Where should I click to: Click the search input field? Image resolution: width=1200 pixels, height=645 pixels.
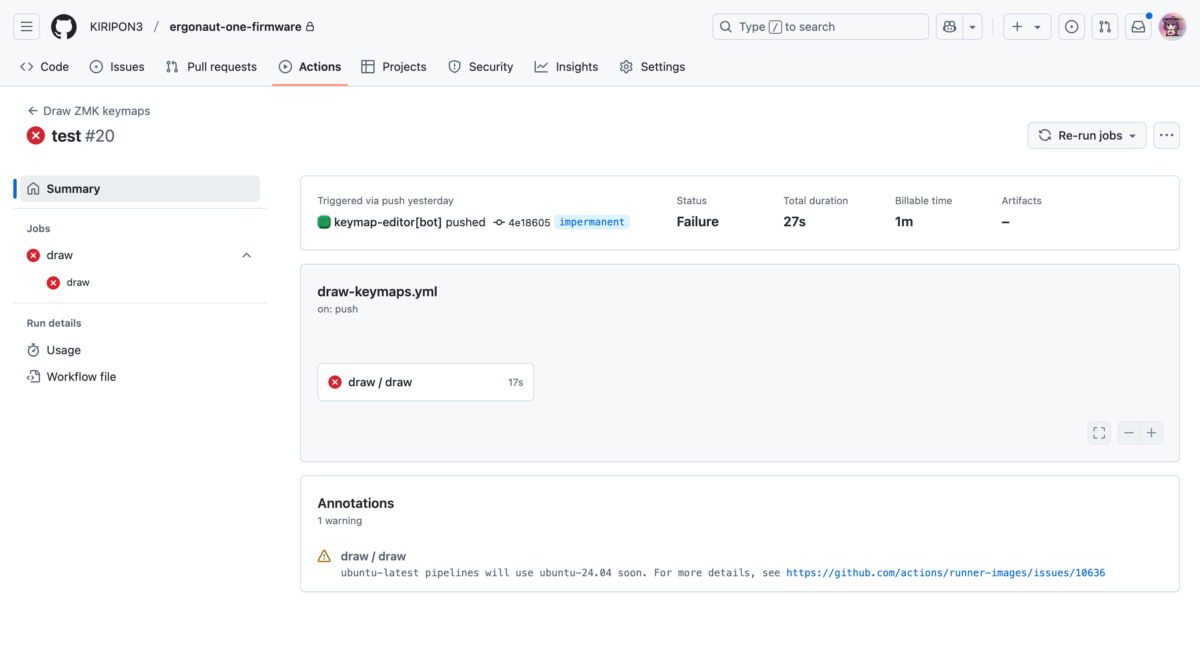820,27
